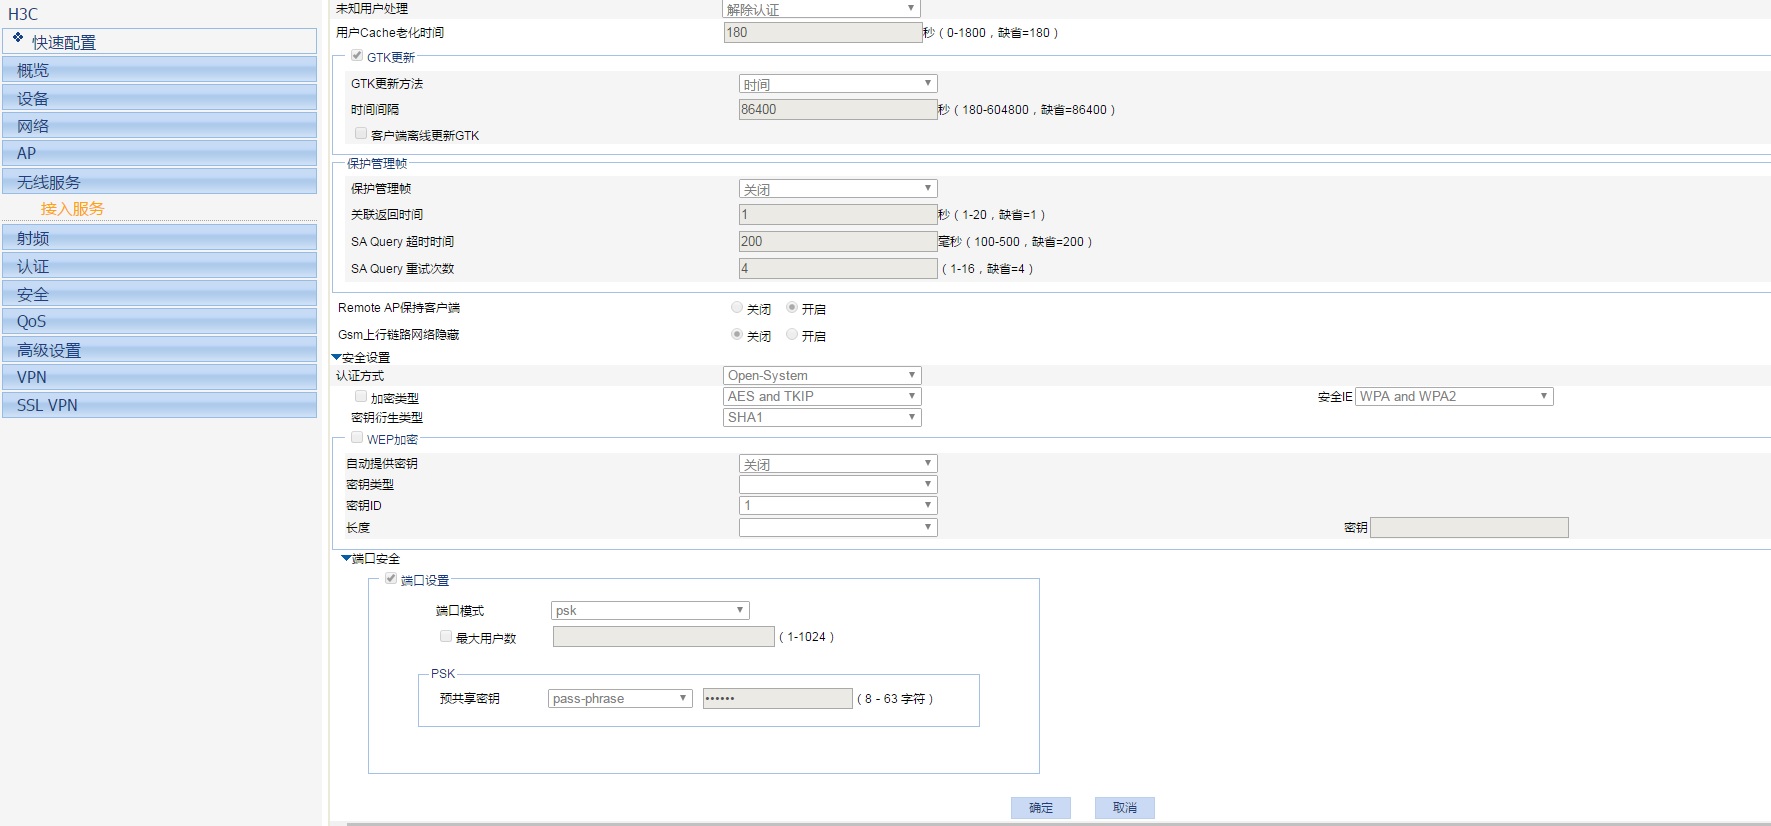Select 关闭 for Remote AP保持客户端
The width and height of the screenshot is (1771, 826).
point(737,308)
